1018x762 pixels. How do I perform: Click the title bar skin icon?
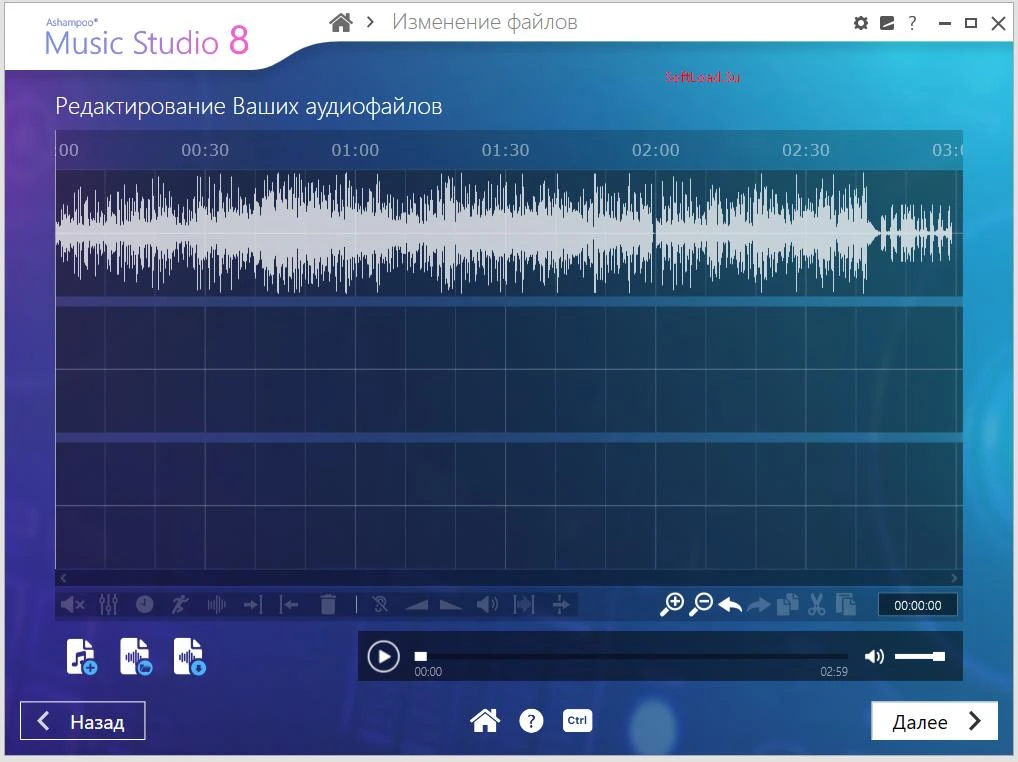pos(887,23)
